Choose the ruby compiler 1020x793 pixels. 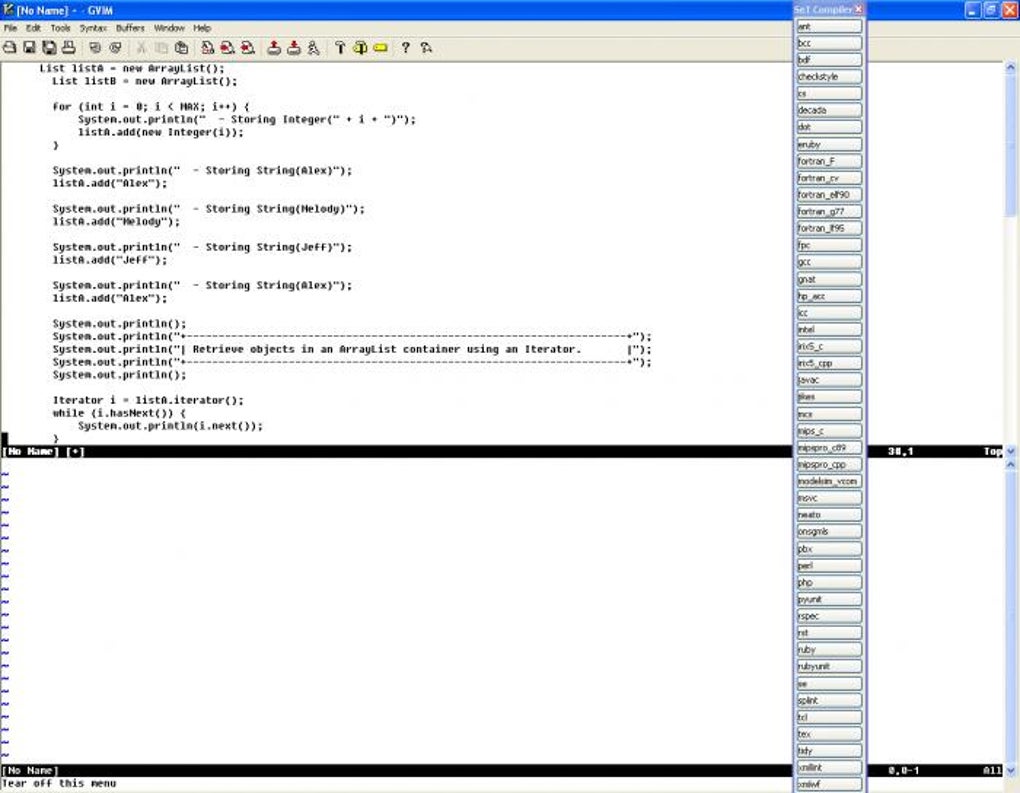(x=829, y=650)
